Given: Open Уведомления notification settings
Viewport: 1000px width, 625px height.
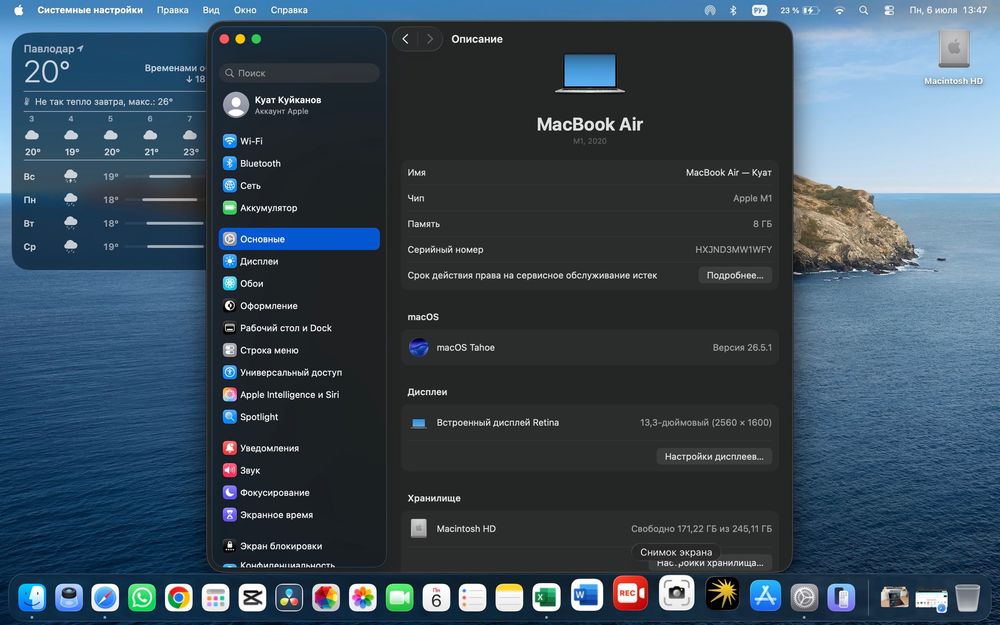Looking at the screenshot, I should 299,448.
